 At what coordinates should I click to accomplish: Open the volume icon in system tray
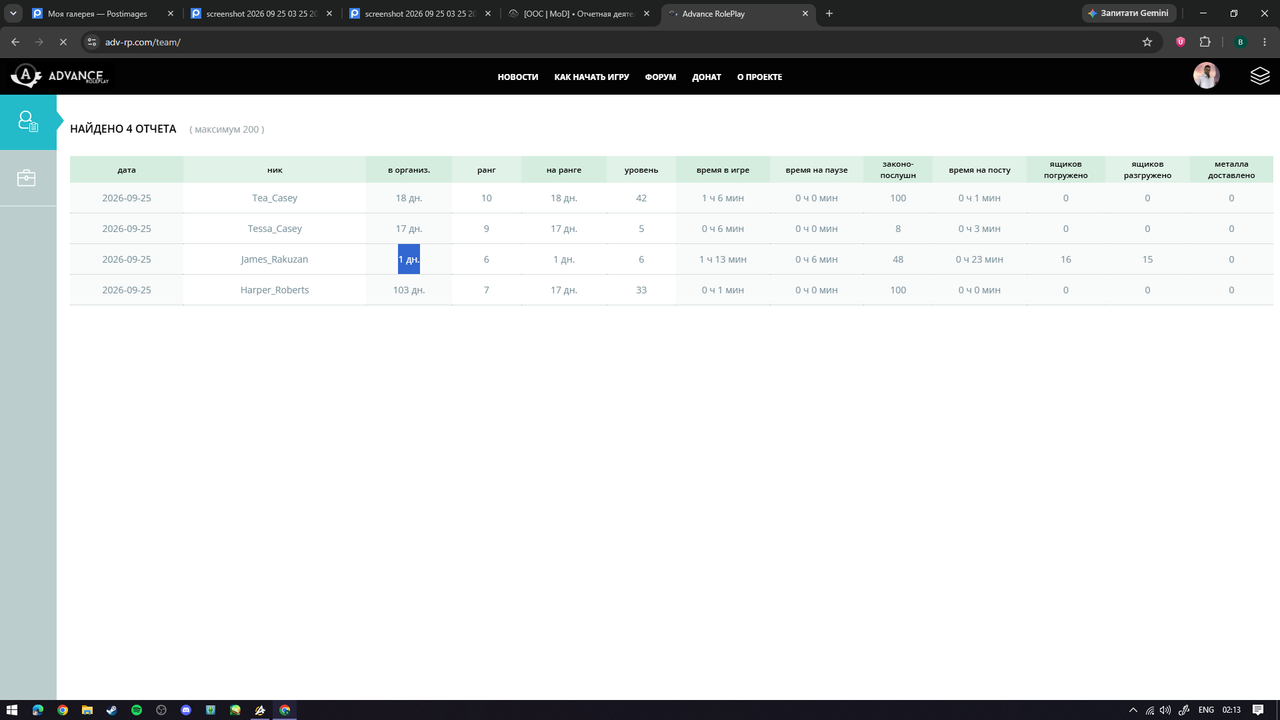click(x=1165, y=710)
